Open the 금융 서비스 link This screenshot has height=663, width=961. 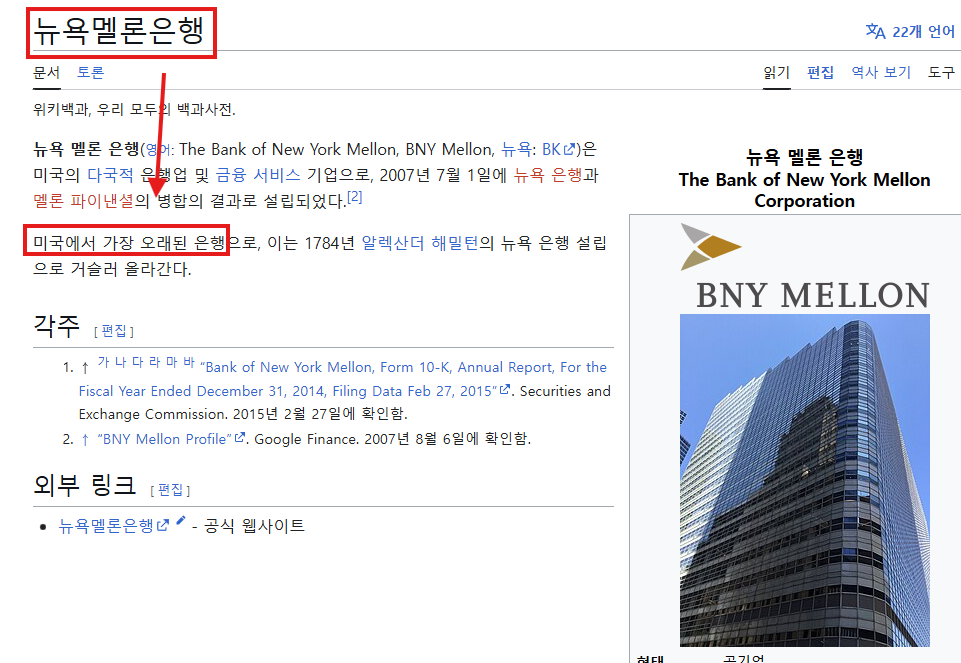(258, 175)
